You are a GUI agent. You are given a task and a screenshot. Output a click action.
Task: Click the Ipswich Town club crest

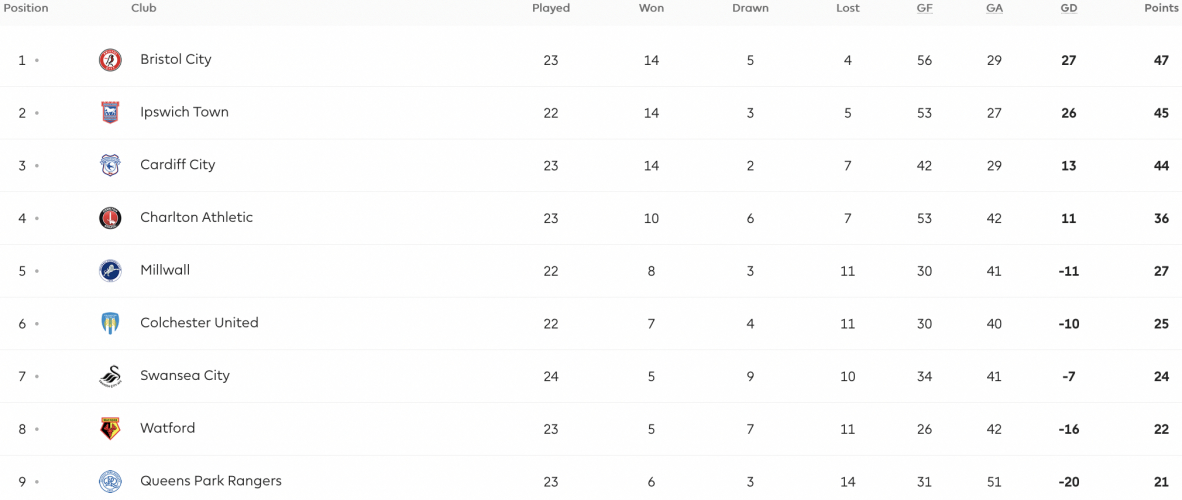(110, 112)
